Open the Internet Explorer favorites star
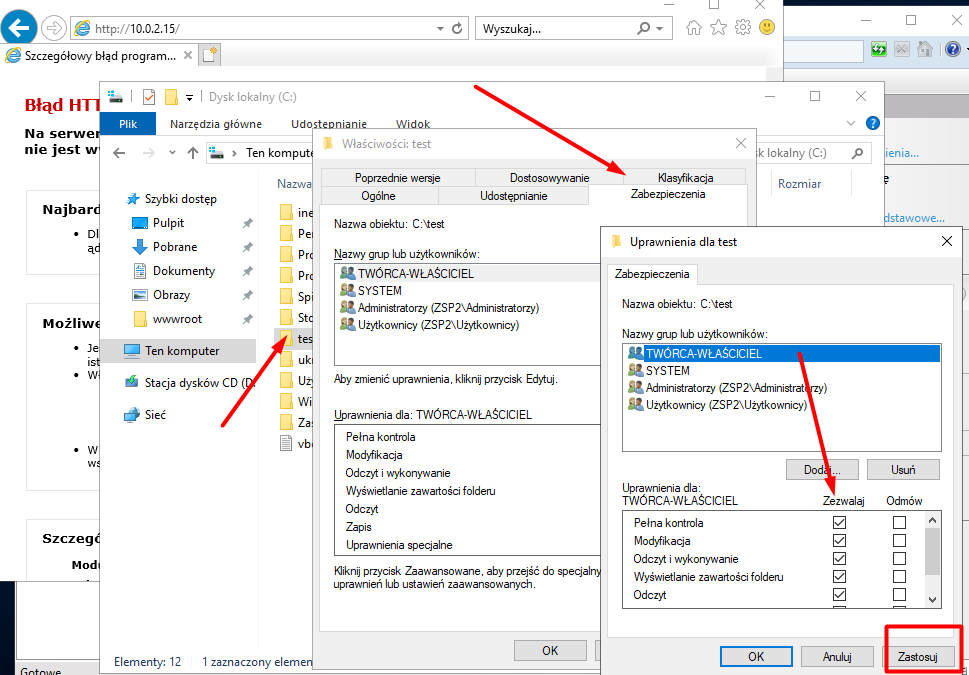The width and height of the screenshot is (969, 675). (x=718, y=27)
